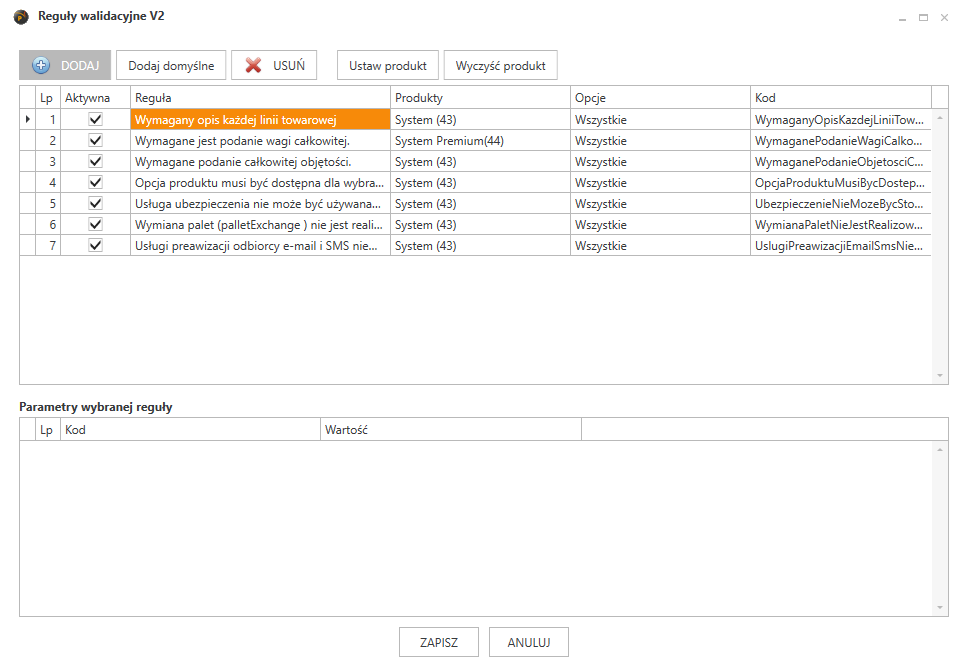Click the parameters list scroll-down arrow
964x665 pixels.
940,608
